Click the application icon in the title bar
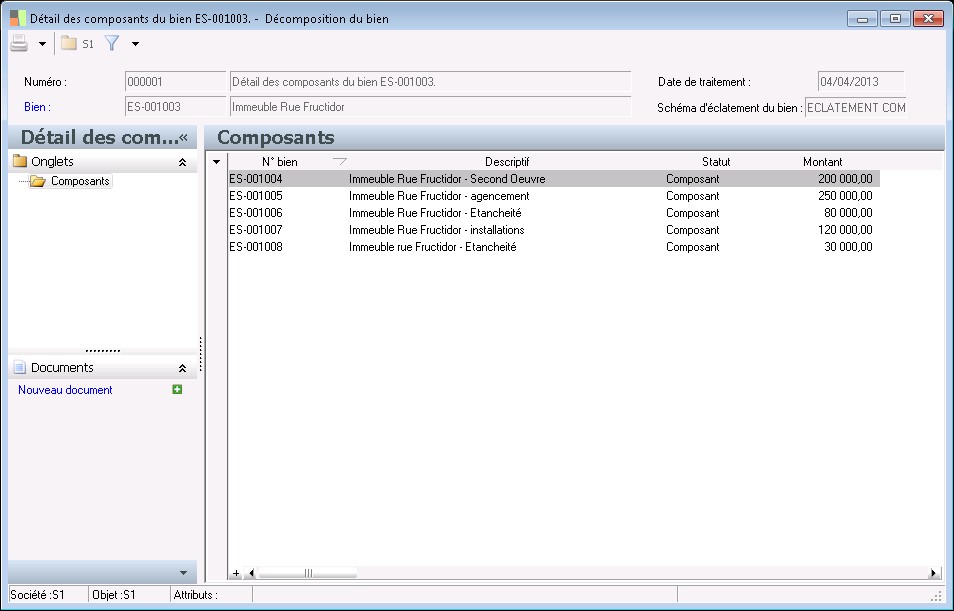 [18, 18]
